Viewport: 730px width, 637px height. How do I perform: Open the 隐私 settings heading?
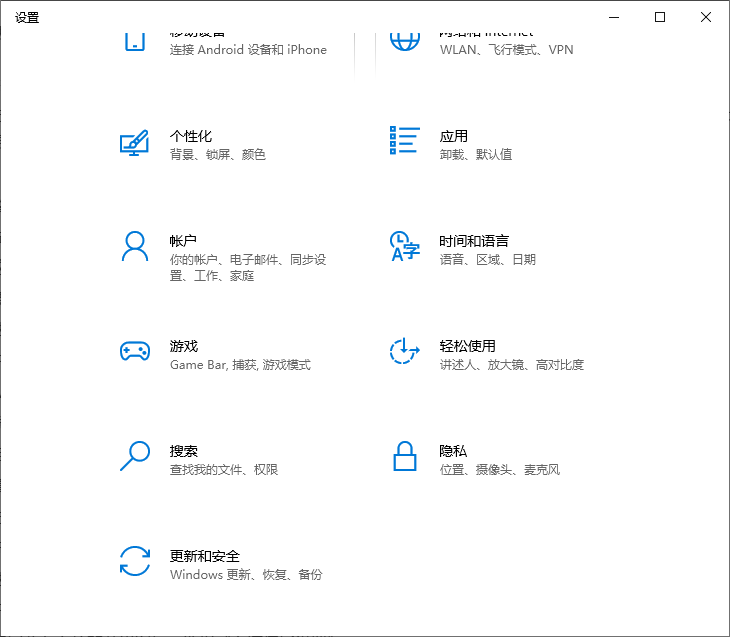453,451
